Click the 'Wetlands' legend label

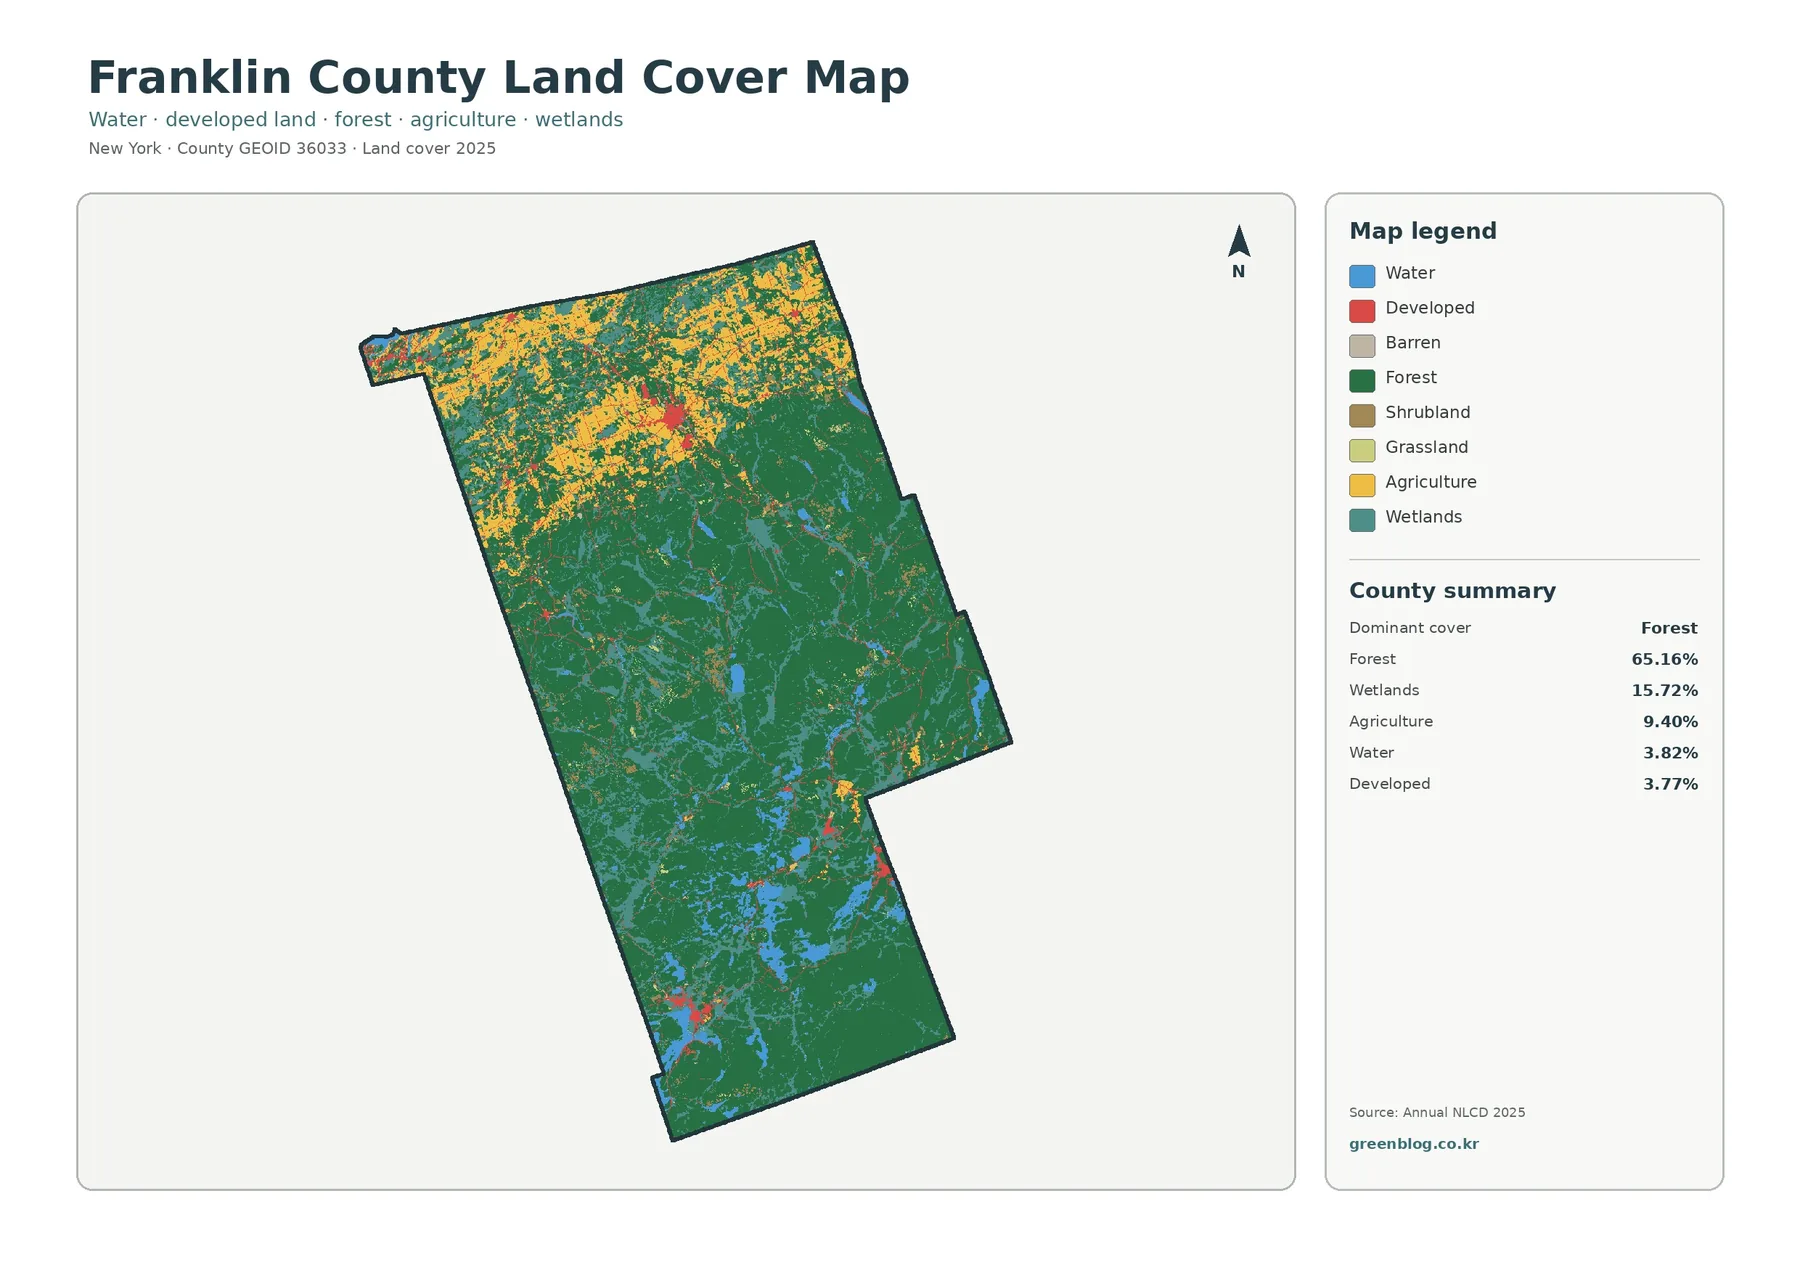[1423, 517]
